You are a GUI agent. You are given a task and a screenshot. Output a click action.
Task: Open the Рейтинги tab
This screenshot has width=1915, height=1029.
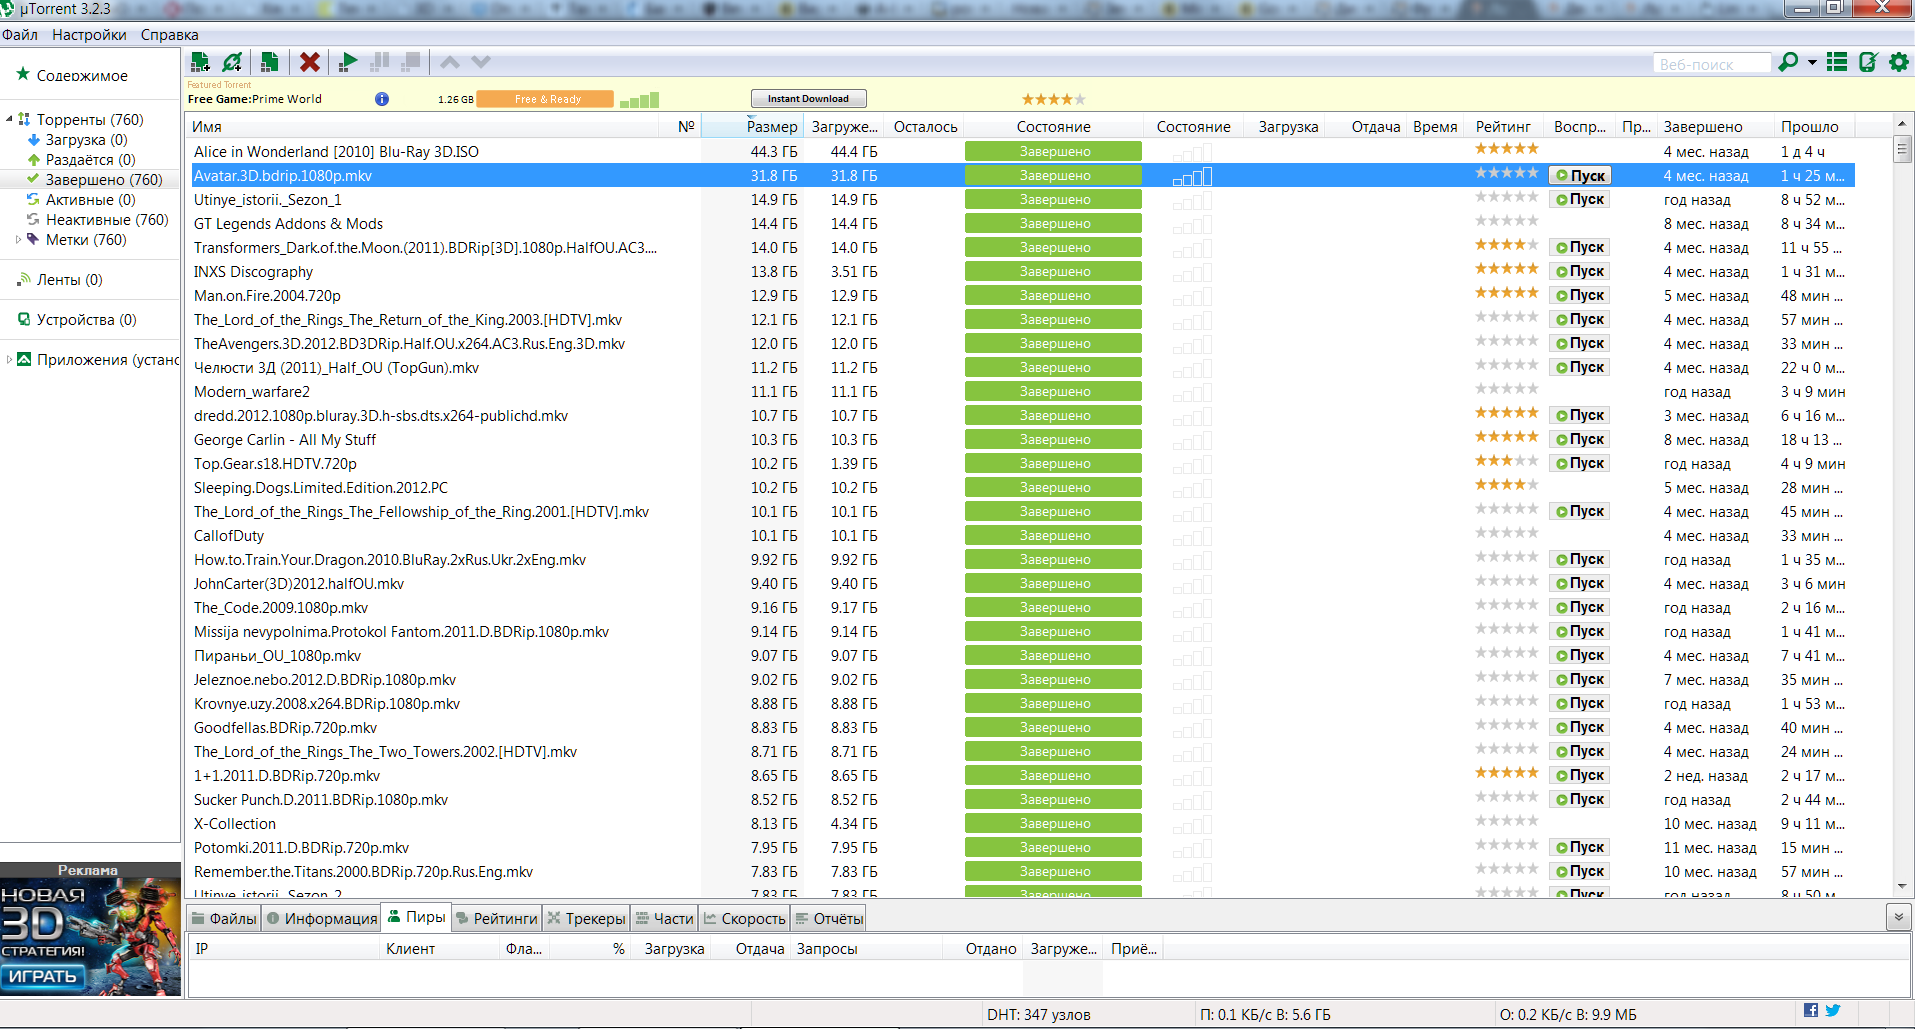tap(496, 919)
